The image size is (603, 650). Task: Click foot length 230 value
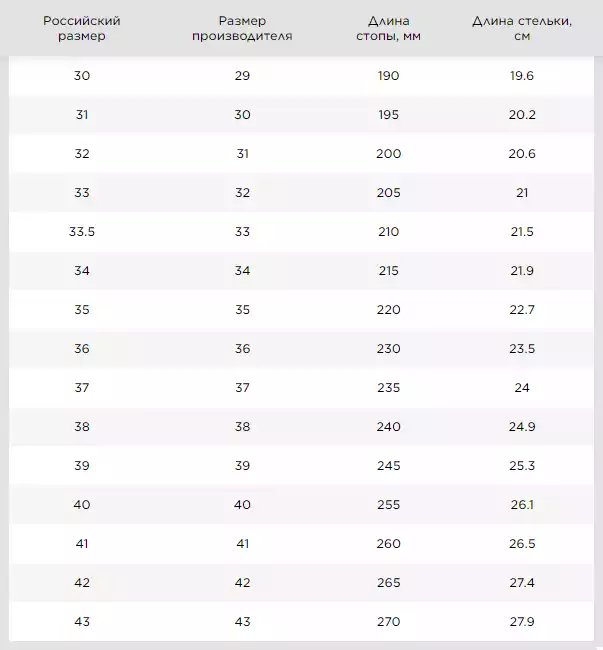[389, 349]
